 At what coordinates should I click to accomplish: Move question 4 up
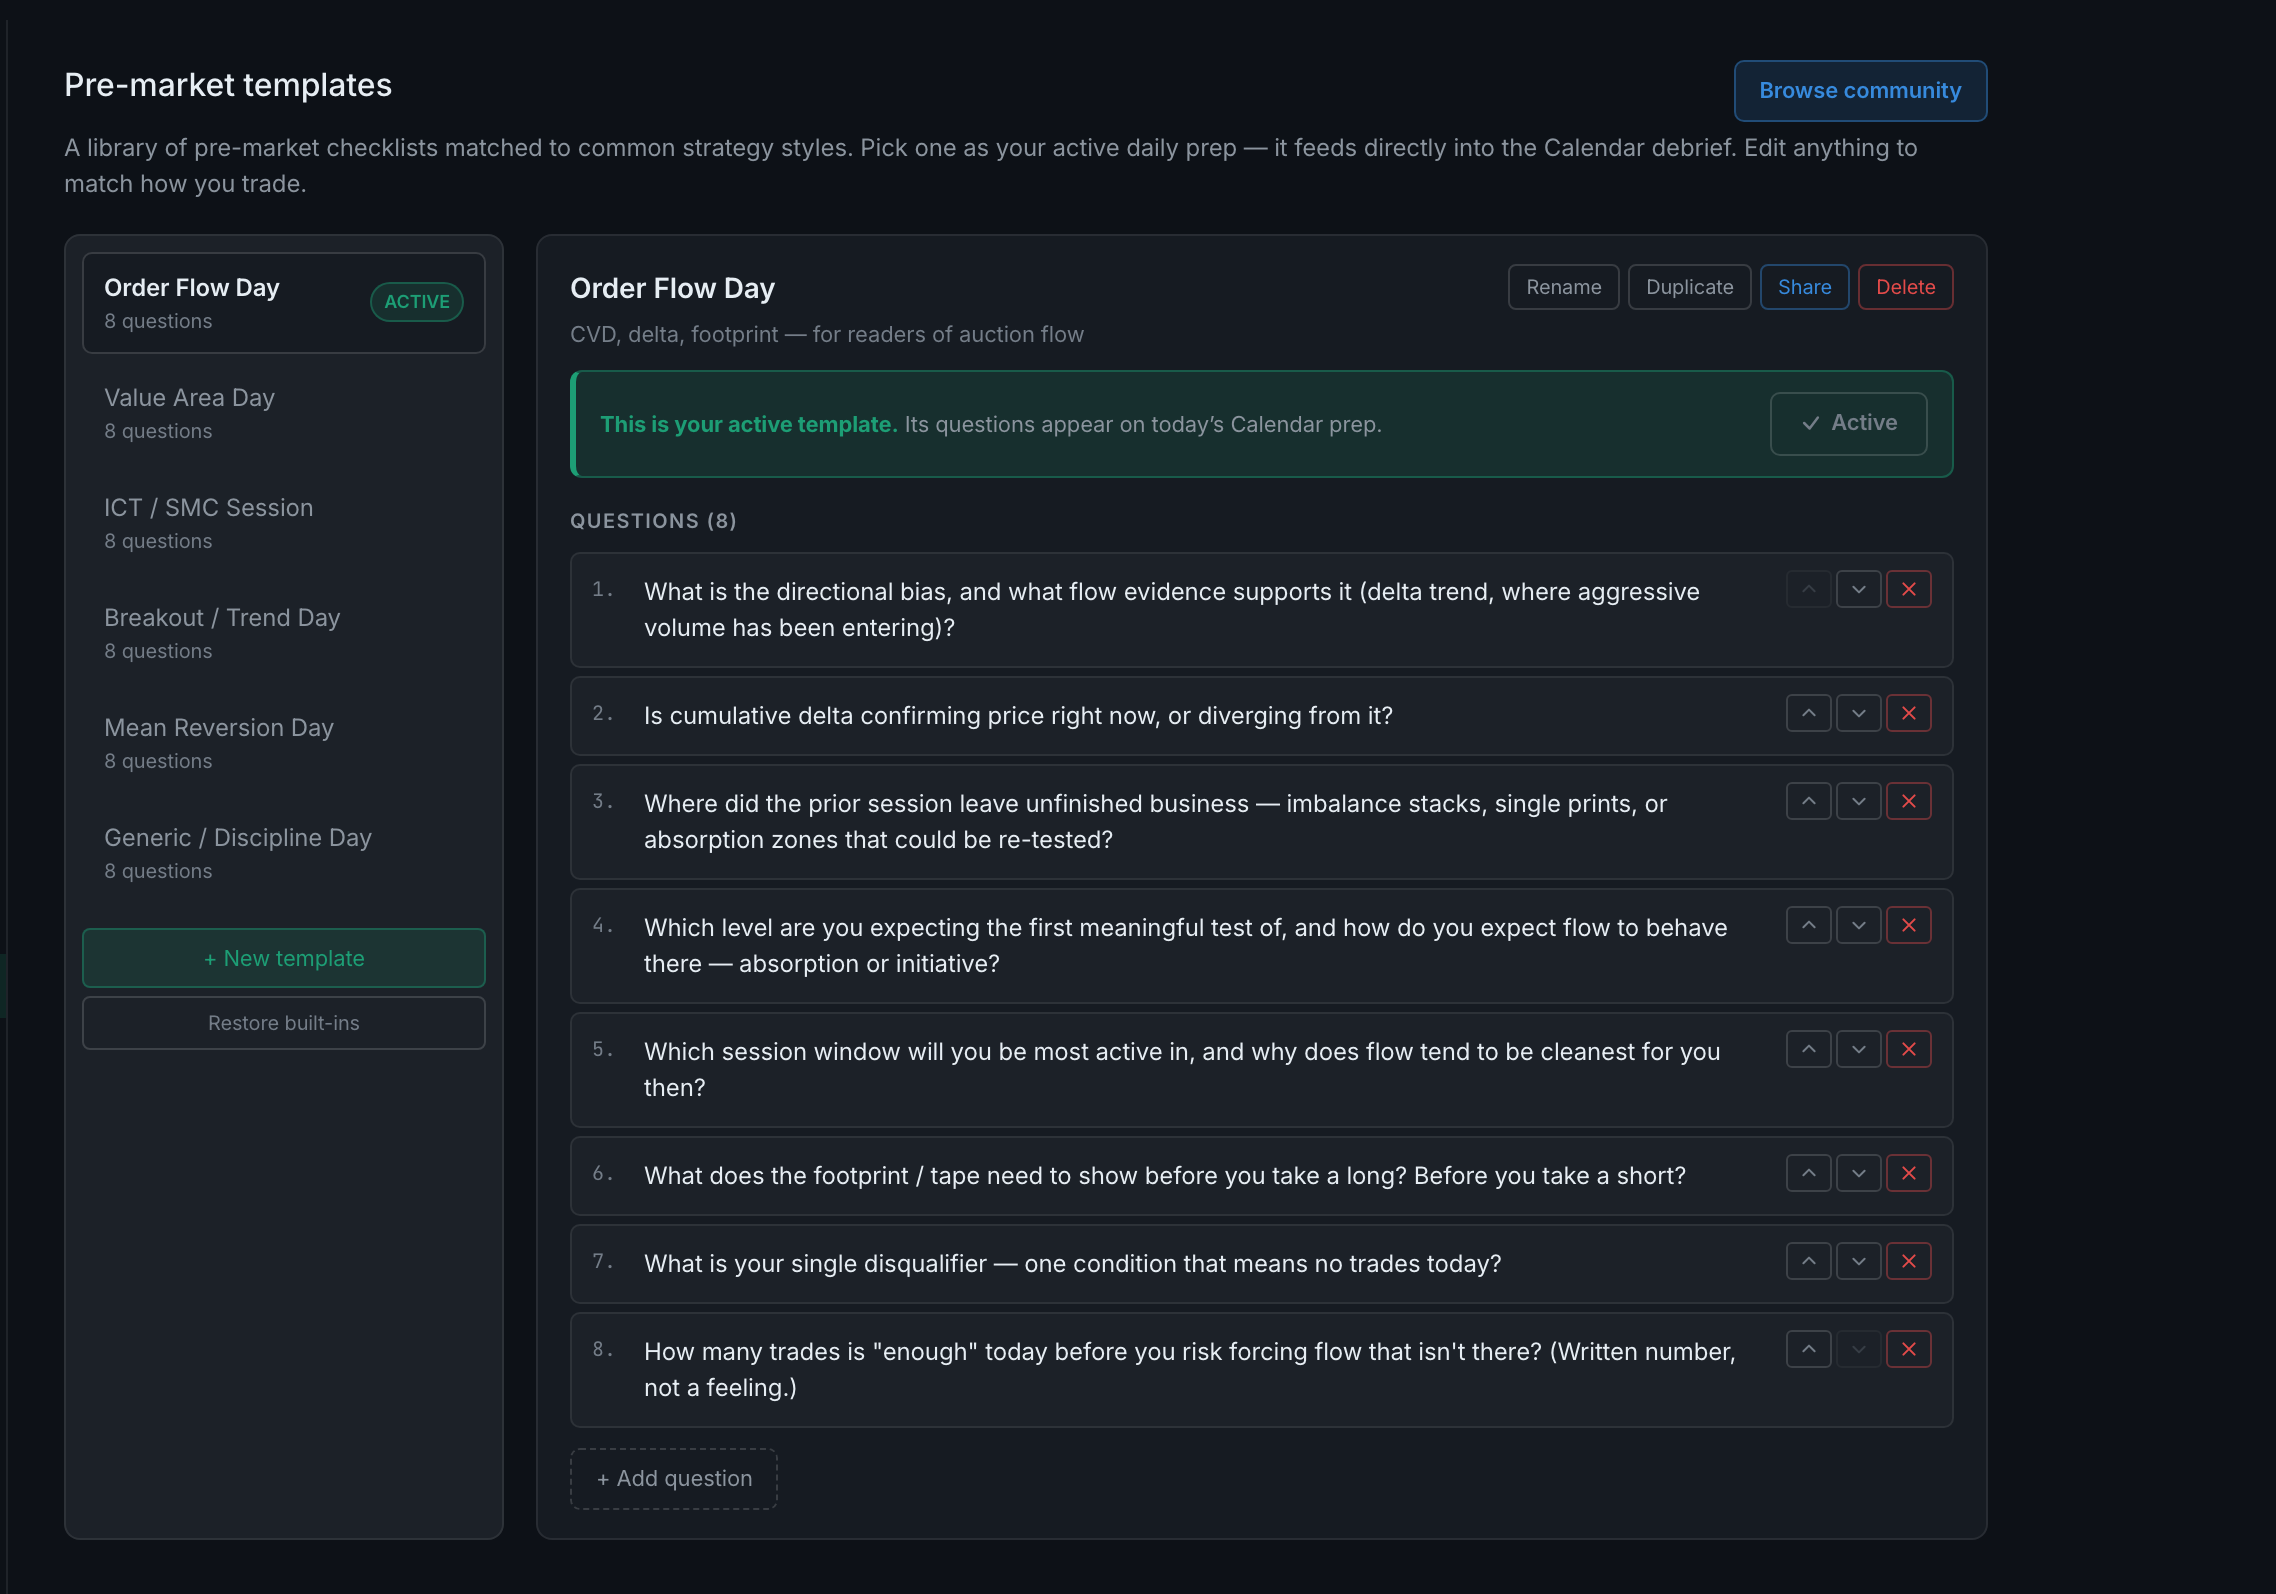1808,925
